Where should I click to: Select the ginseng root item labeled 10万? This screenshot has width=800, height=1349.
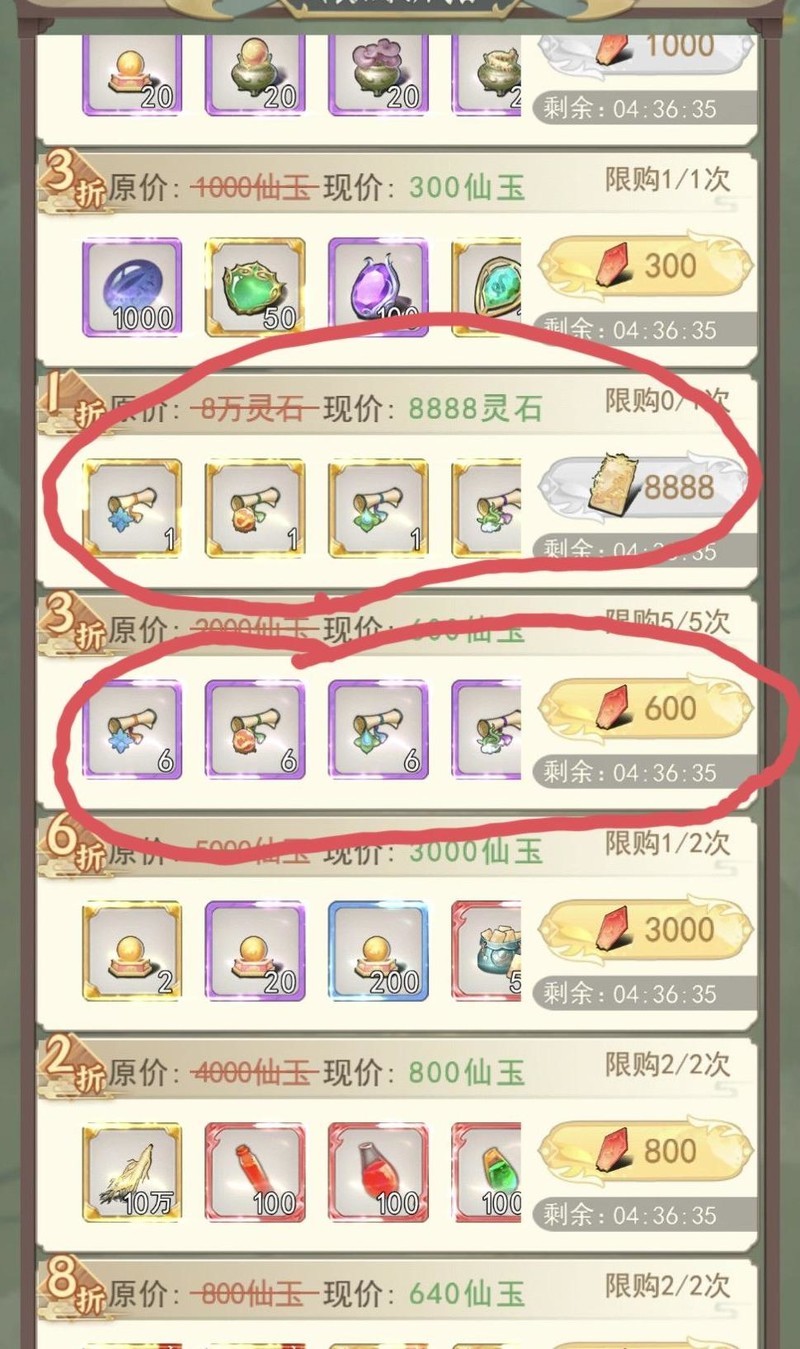[132, 1172]
